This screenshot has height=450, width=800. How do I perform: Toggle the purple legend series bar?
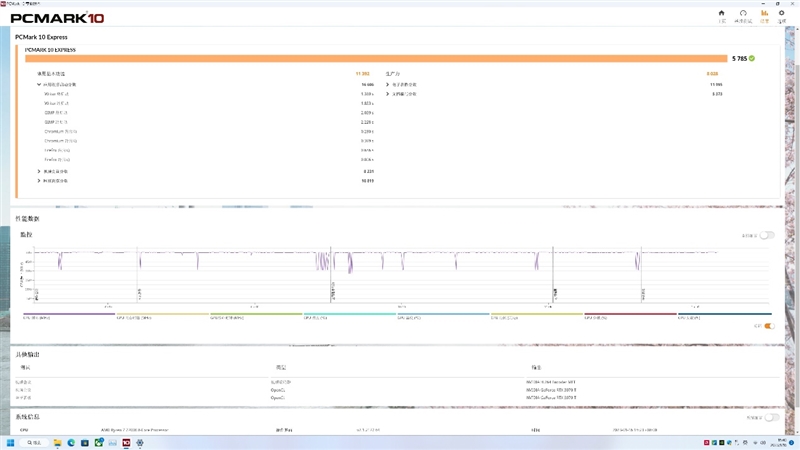coord(69,314)
